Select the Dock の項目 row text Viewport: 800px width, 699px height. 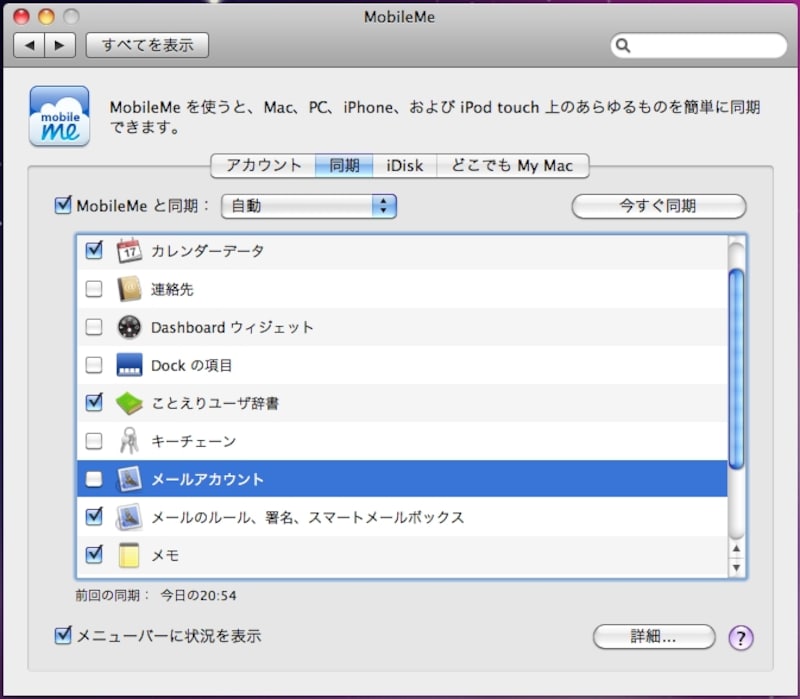click(191, 365)
